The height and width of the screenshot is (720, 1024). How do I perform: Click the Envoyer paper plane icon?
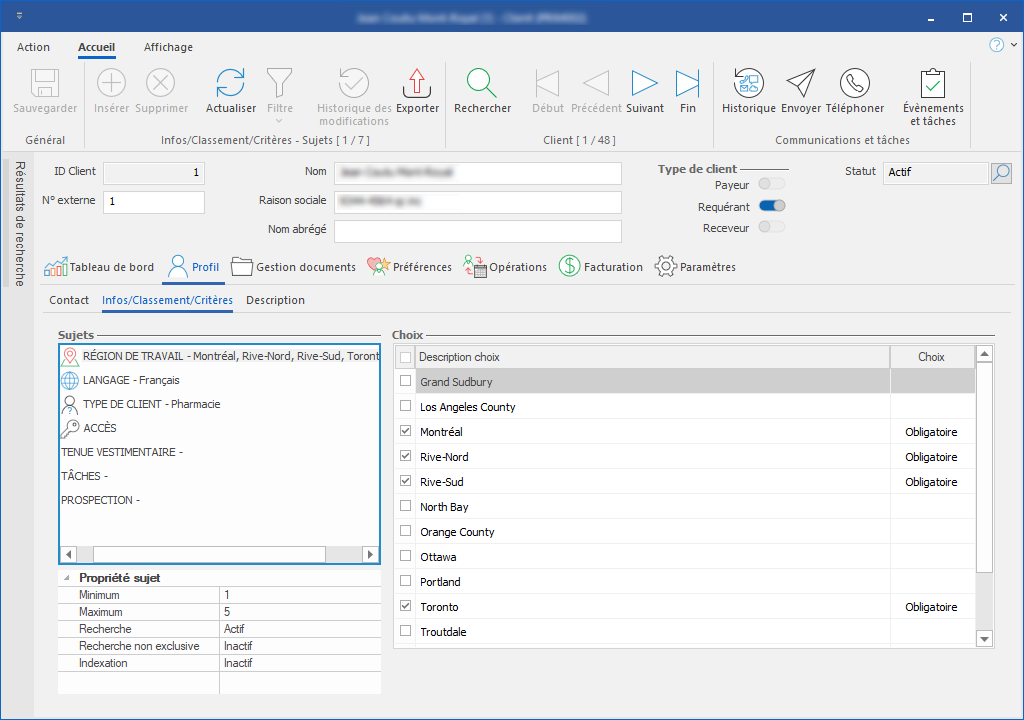pyautogui.click(x=800, y=84)
